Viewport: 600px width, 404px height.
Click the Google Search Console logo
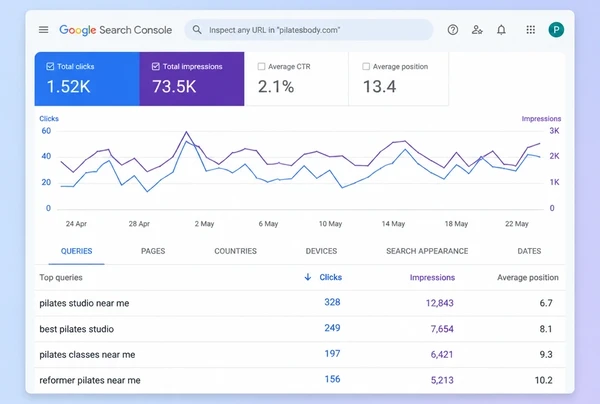(x=116, y=30)
